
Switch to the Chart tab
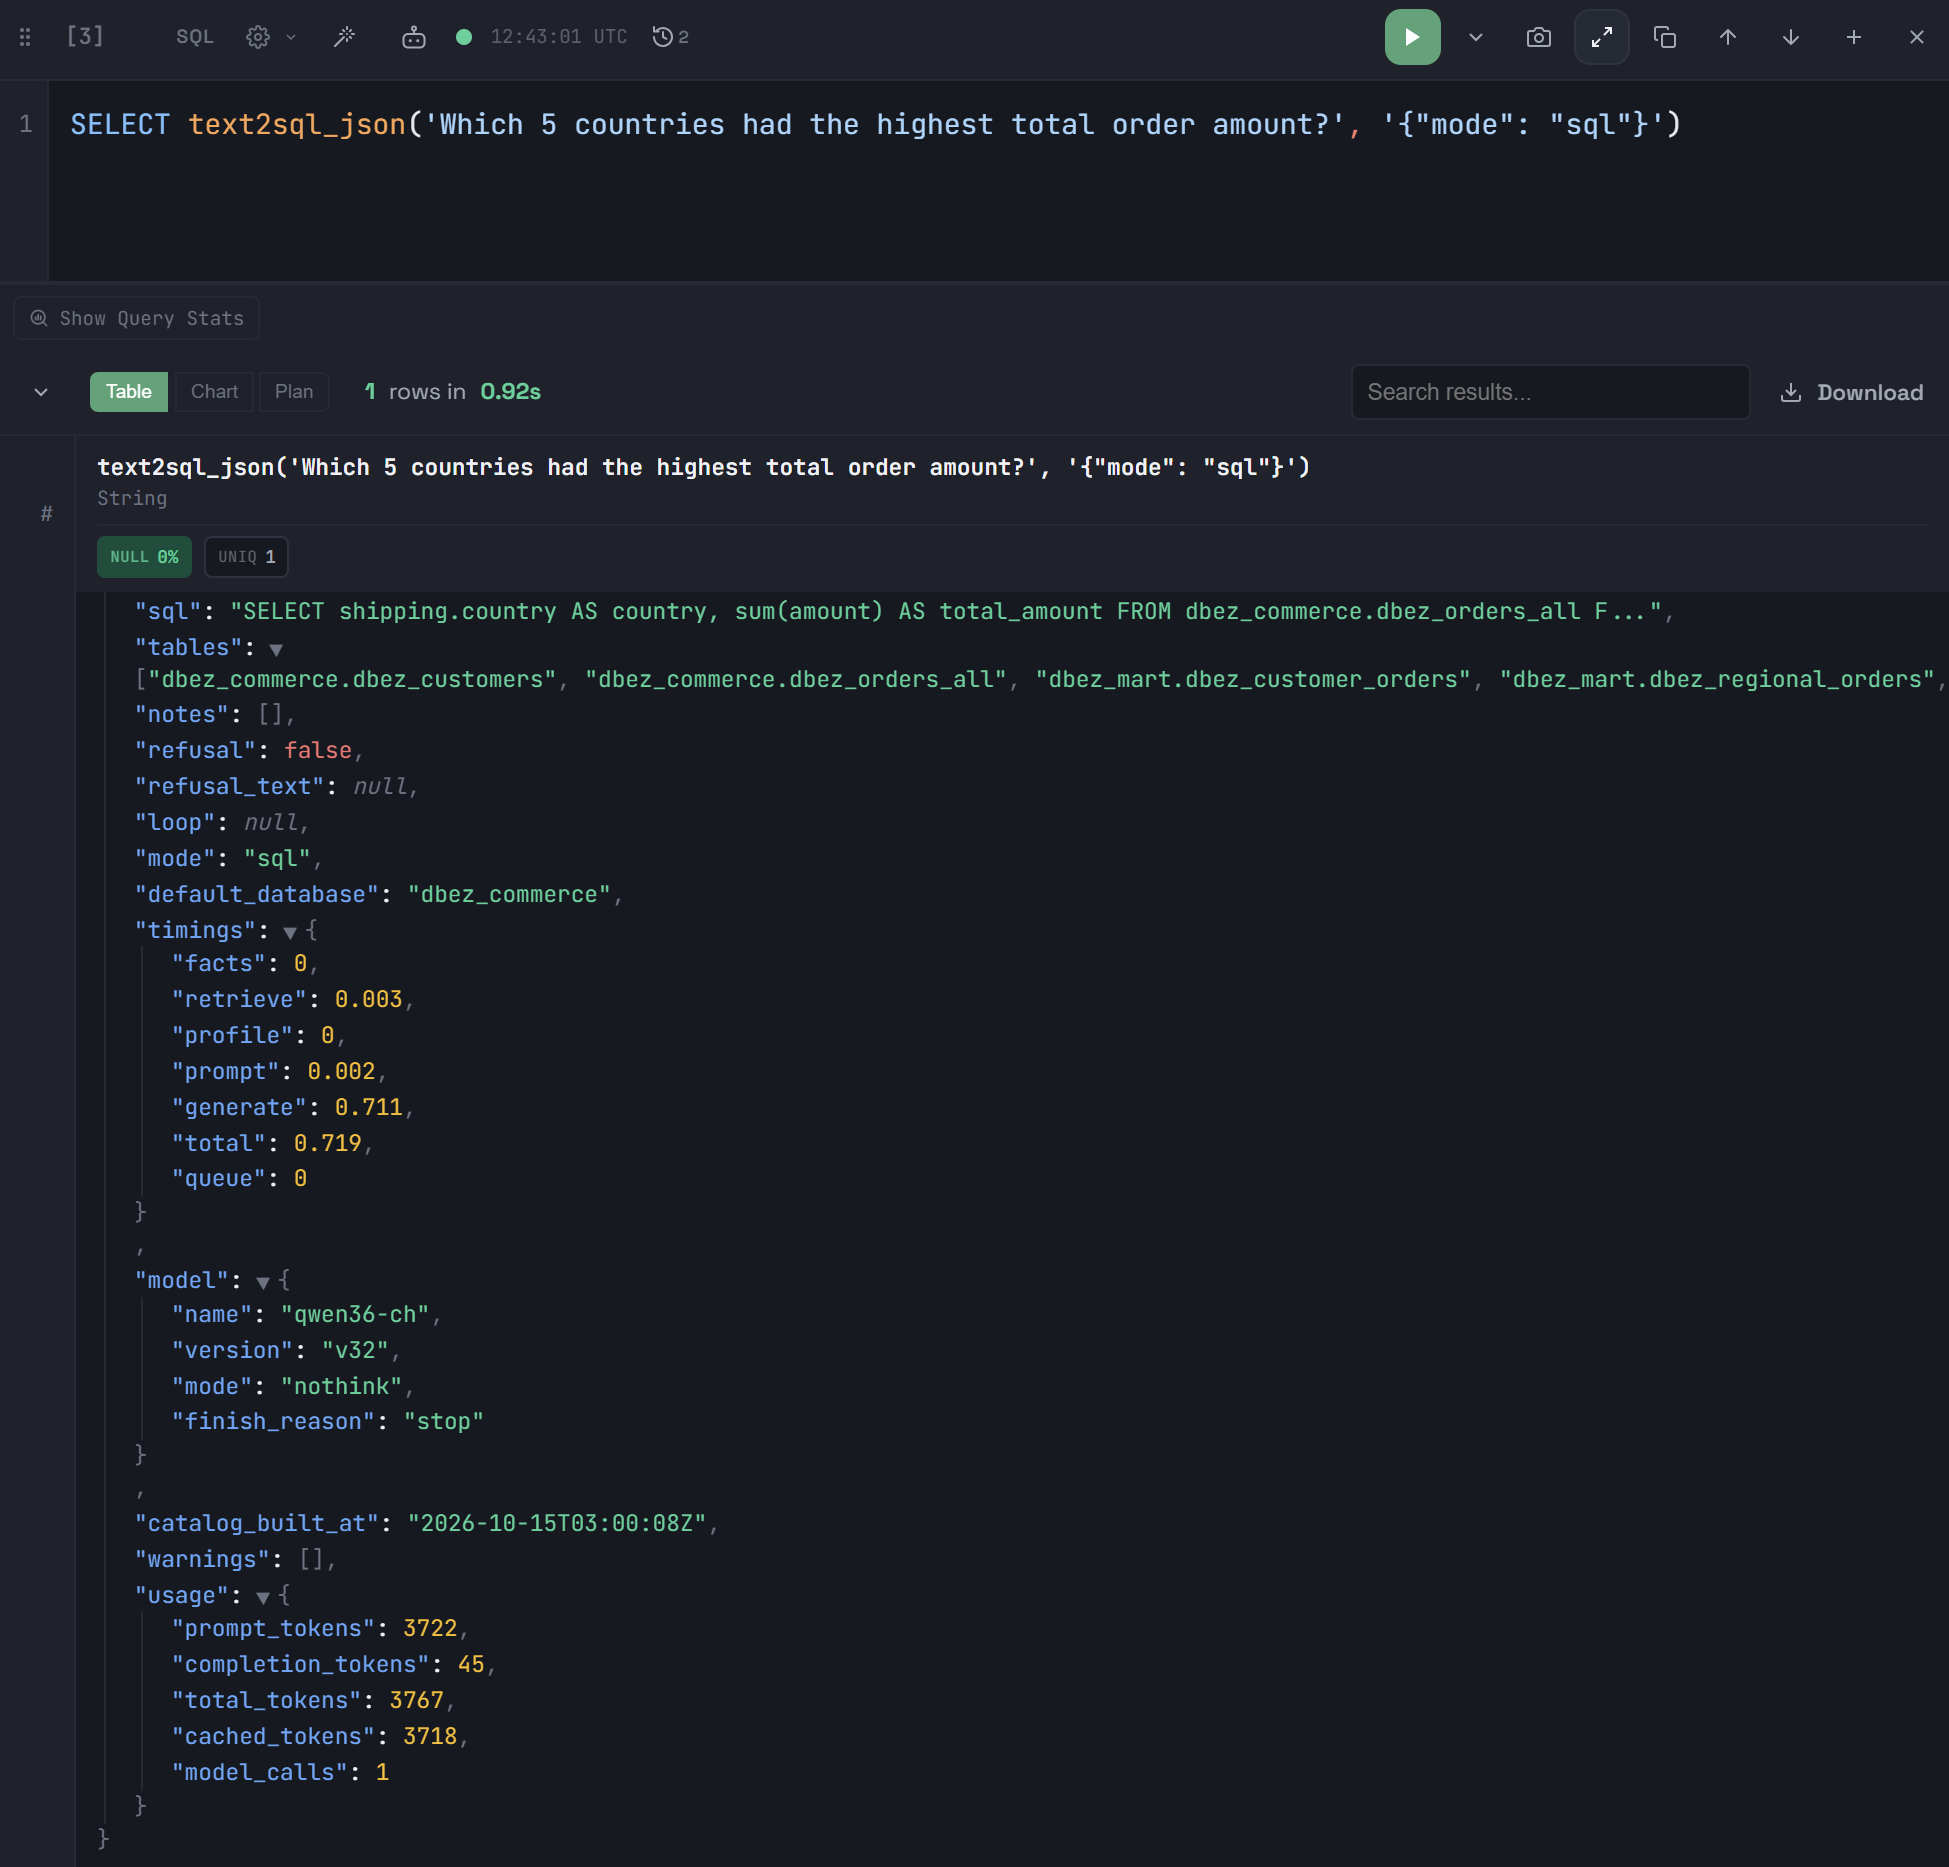click(214, 391)
